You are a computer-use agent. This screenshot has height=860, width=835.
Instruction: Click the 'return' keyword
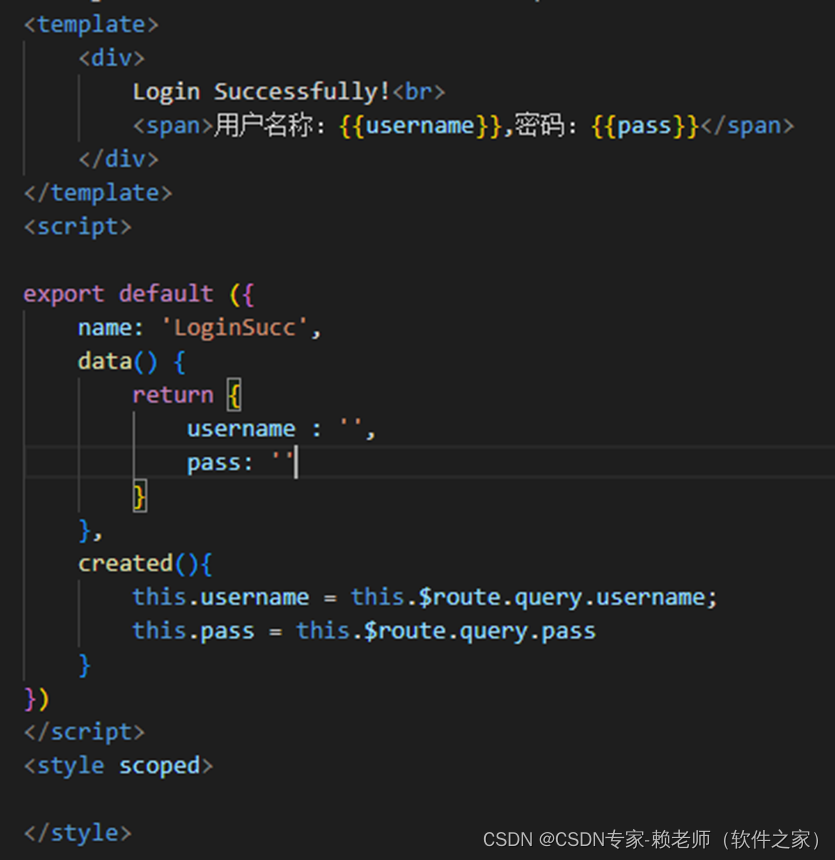click(x=173, y=395)
